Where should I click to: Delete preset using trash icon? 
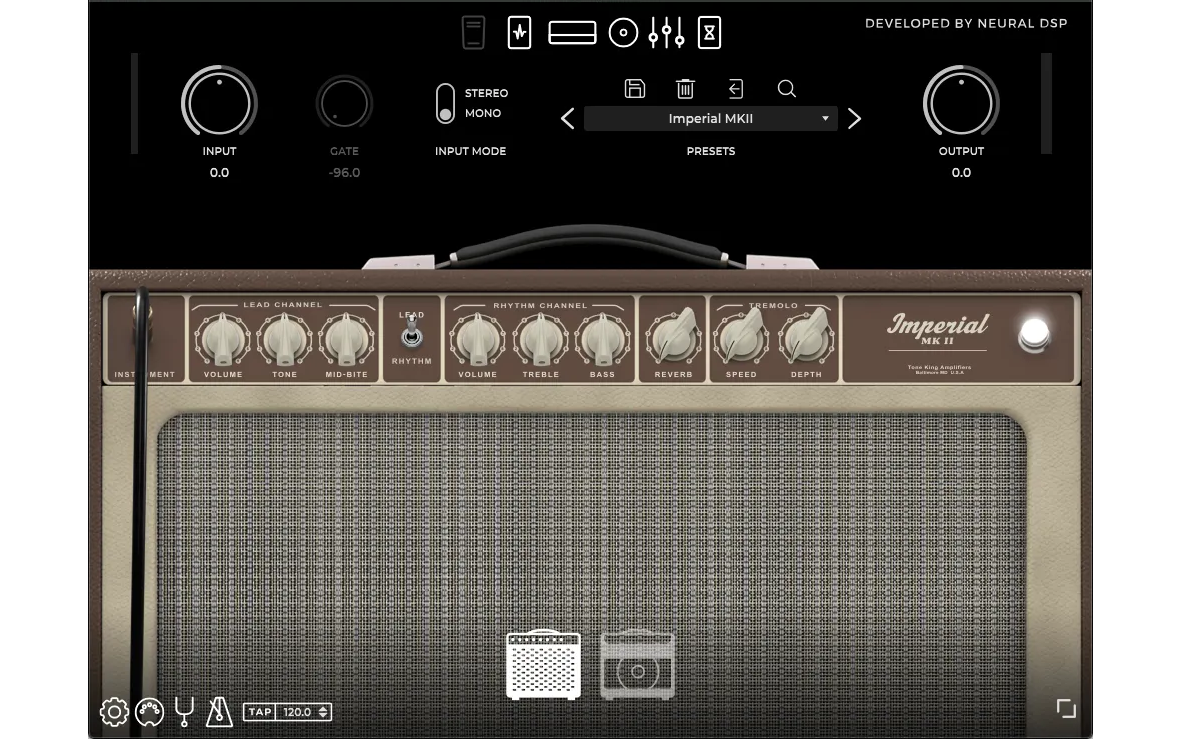[x=685, y=89]
